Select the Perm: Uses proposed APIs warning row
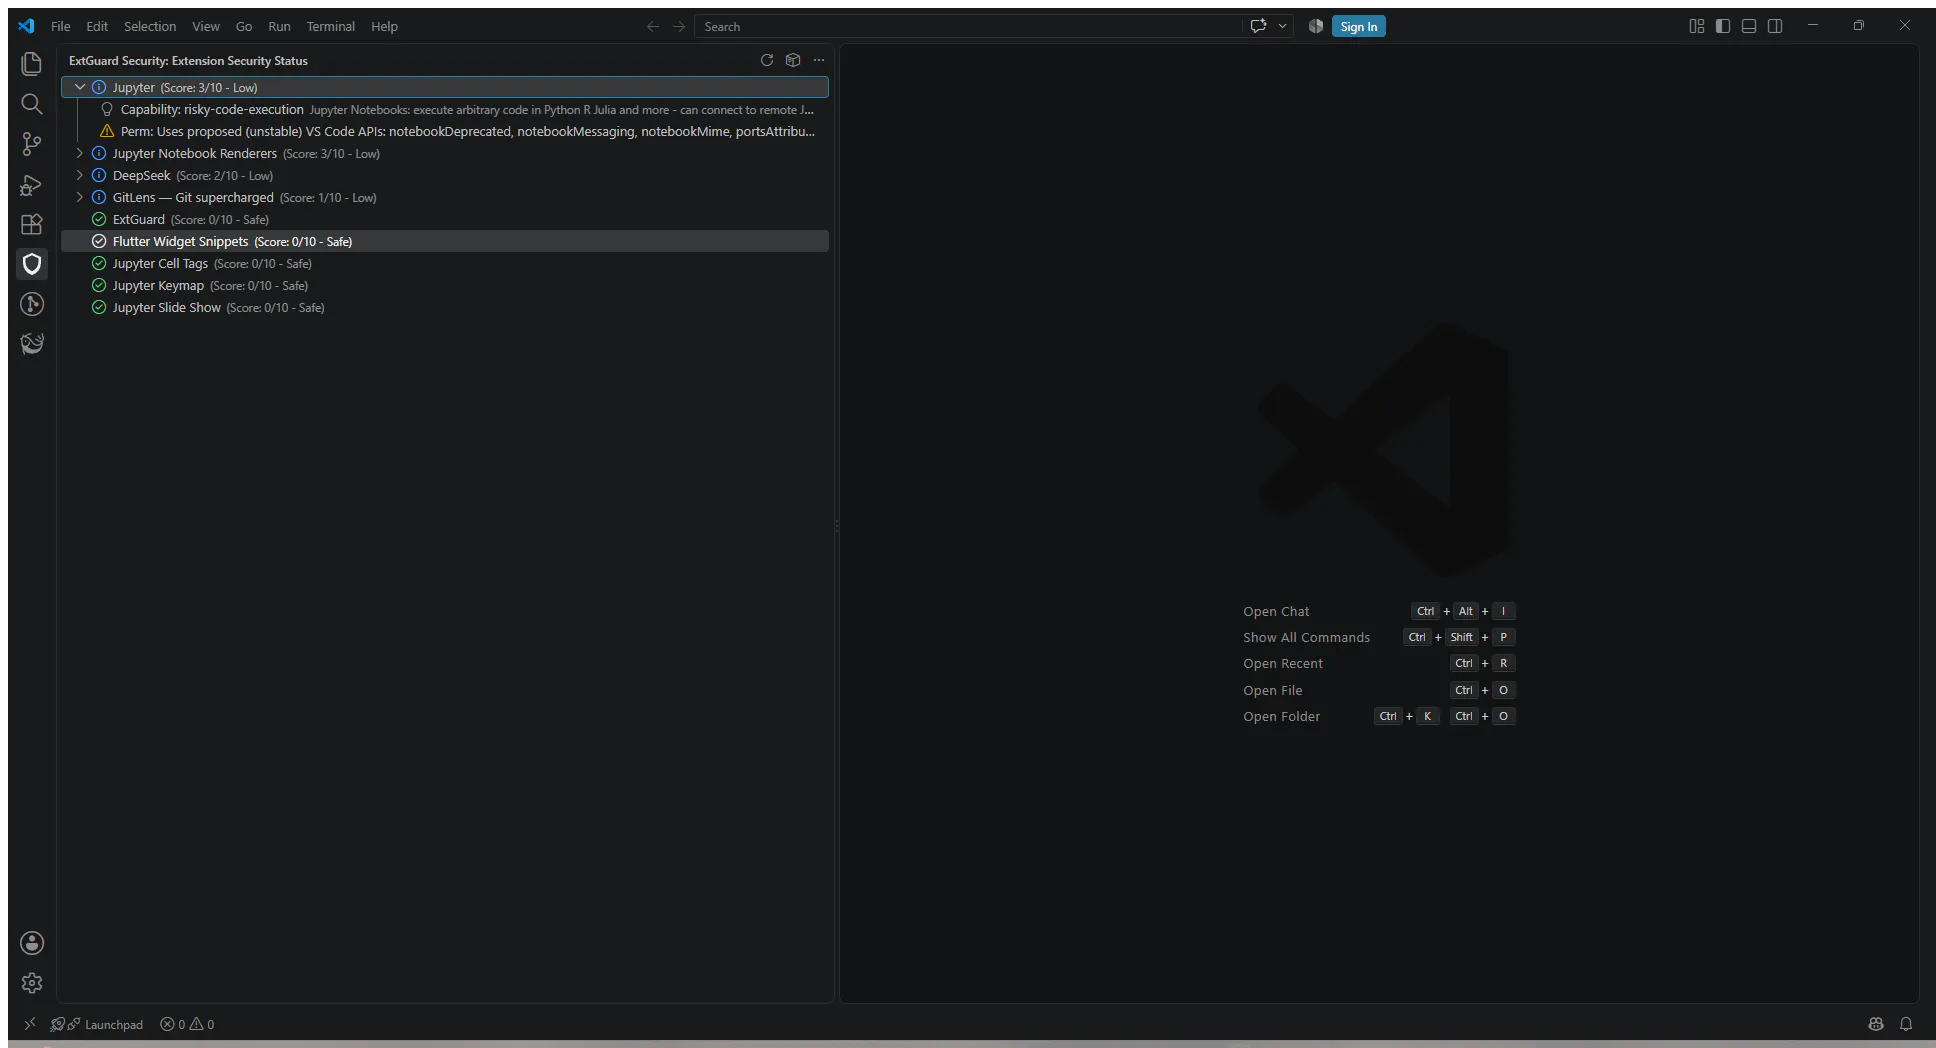1936x1048 pixels. tap(445, 131)
